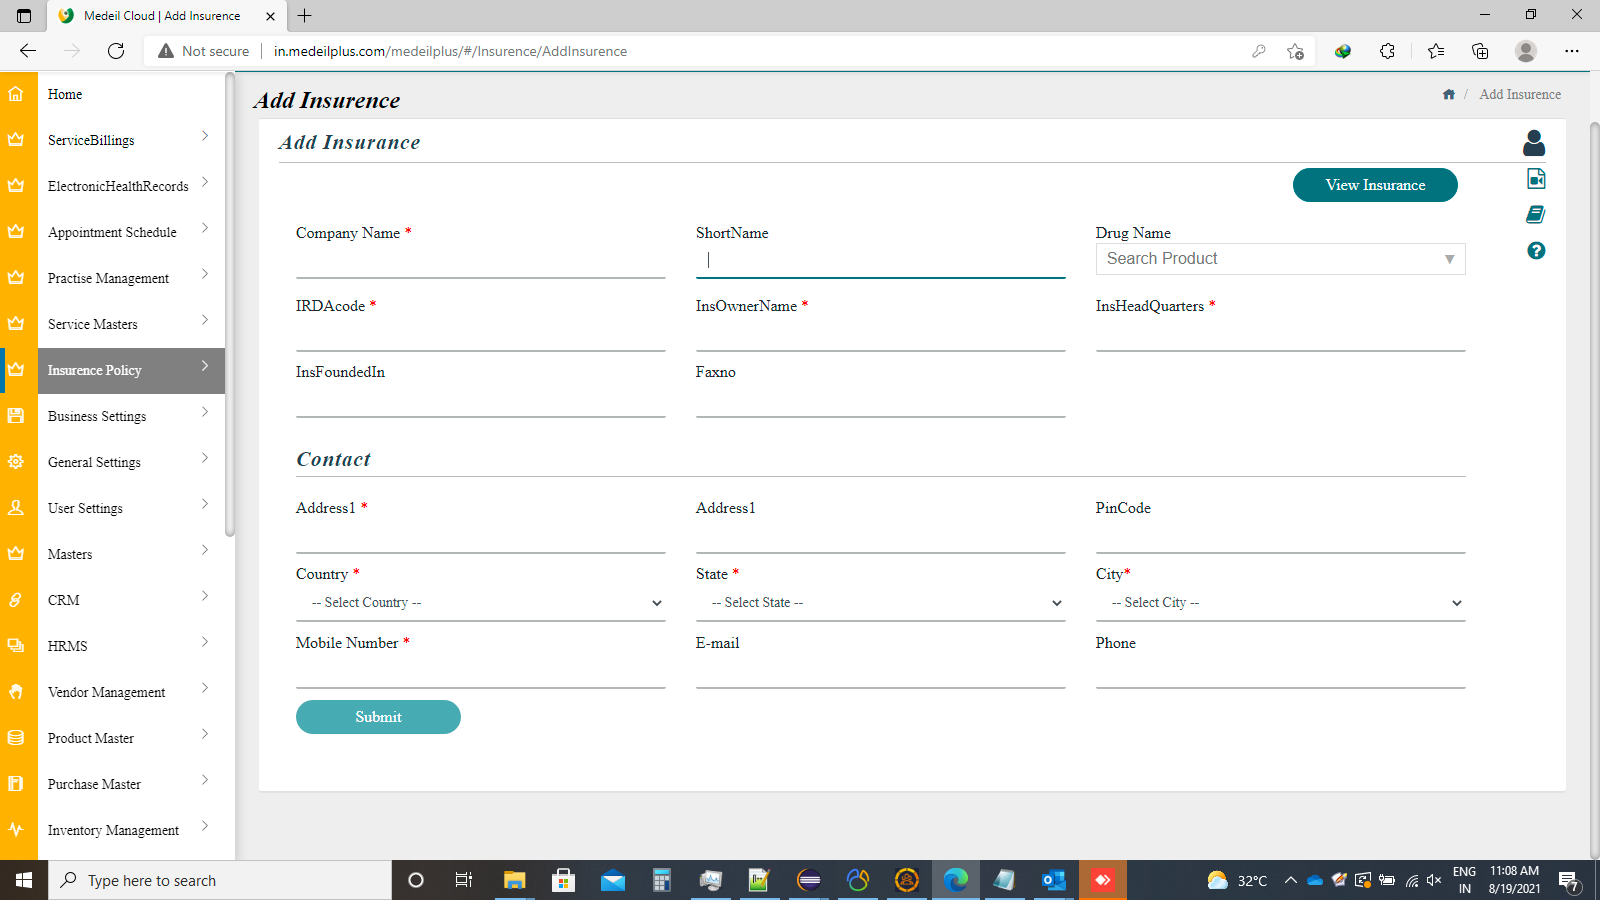Screen dimensions: 1600x900
Task: Click the General Settings gear icon
Action: 16,461
